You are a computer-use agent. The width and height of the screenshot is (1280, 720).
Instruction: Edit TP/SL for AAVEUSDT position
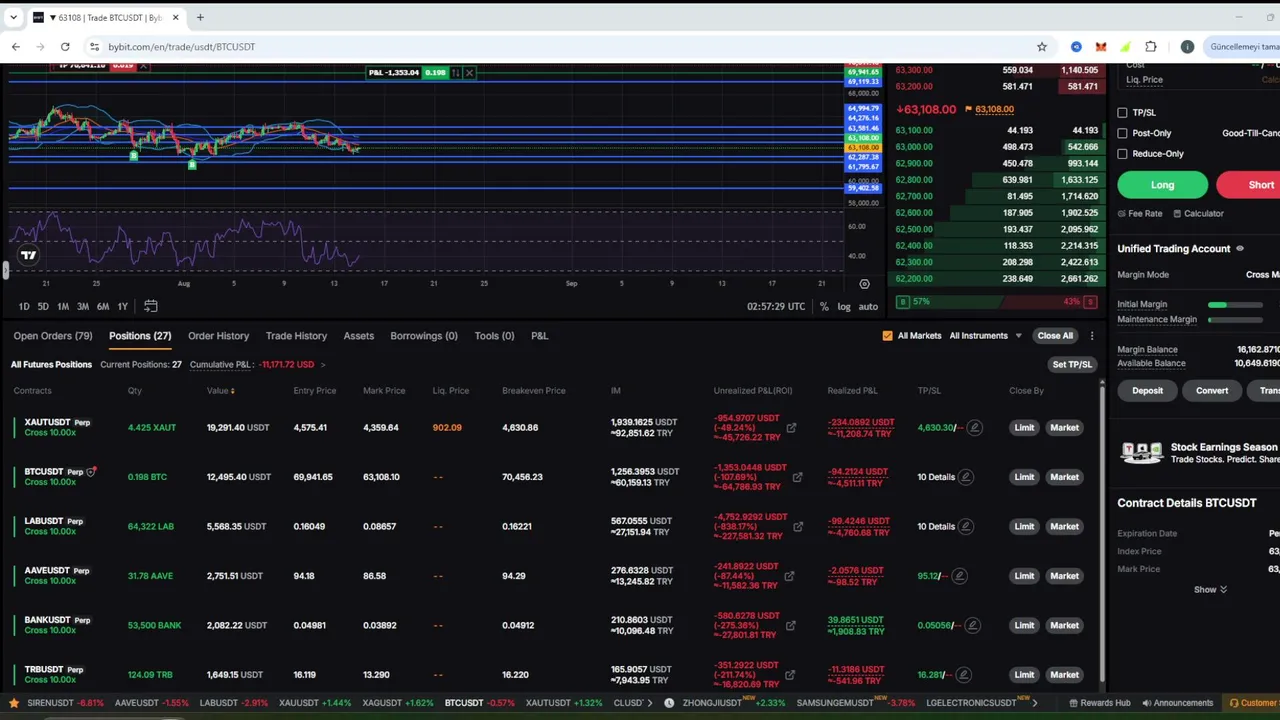959,576
